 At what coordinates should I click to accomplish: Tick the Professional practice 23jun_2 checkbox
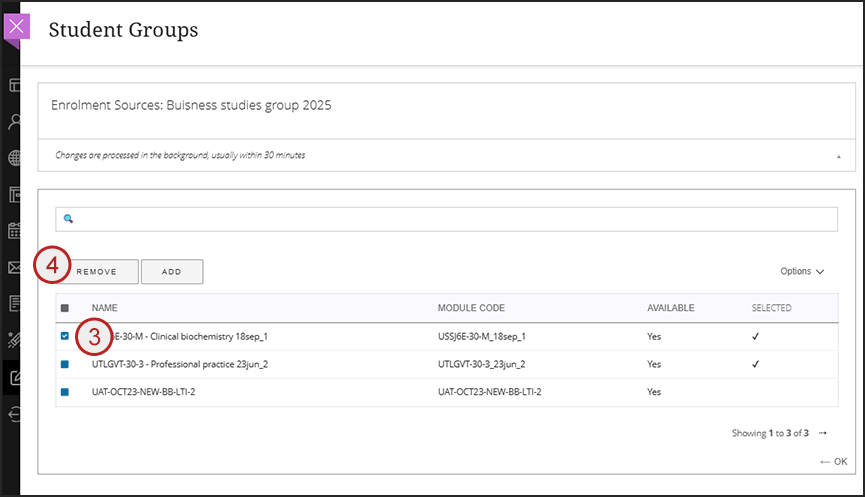click(65, 364)
